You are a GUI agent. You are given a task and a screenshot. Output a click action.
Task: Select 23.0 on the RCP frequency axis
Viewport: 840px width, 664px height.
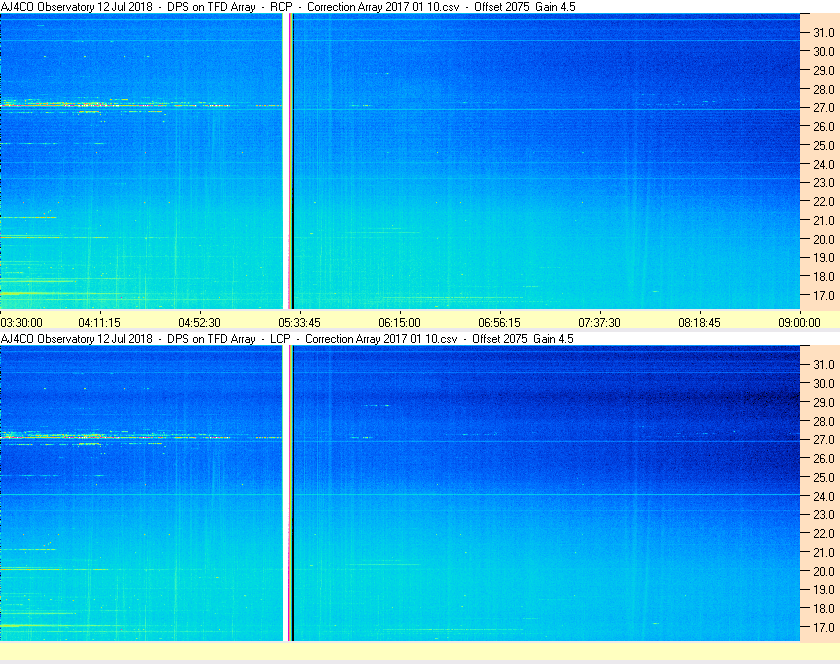point(824,183)
